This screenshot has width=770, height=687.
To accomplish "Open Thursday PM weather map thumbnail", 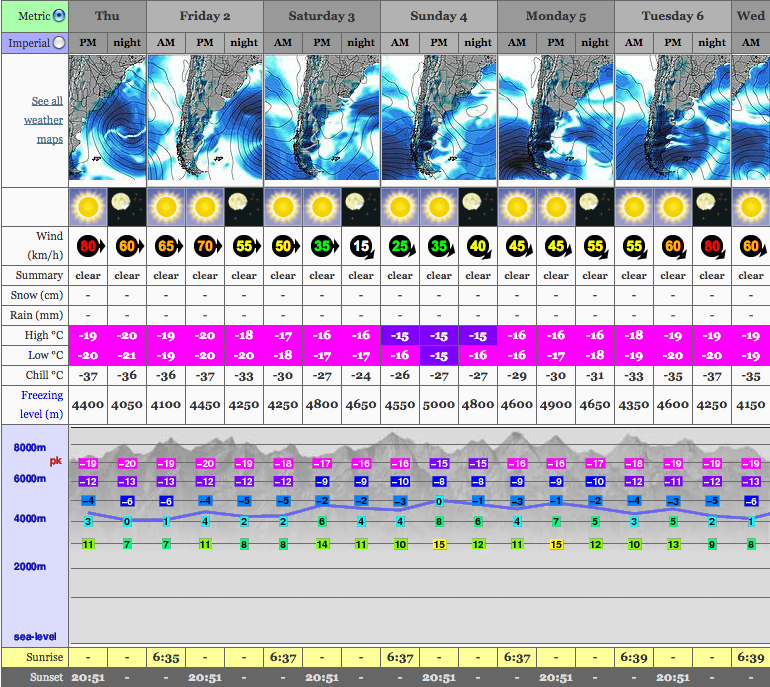I will pyautogui.click(x=108, y=118).
